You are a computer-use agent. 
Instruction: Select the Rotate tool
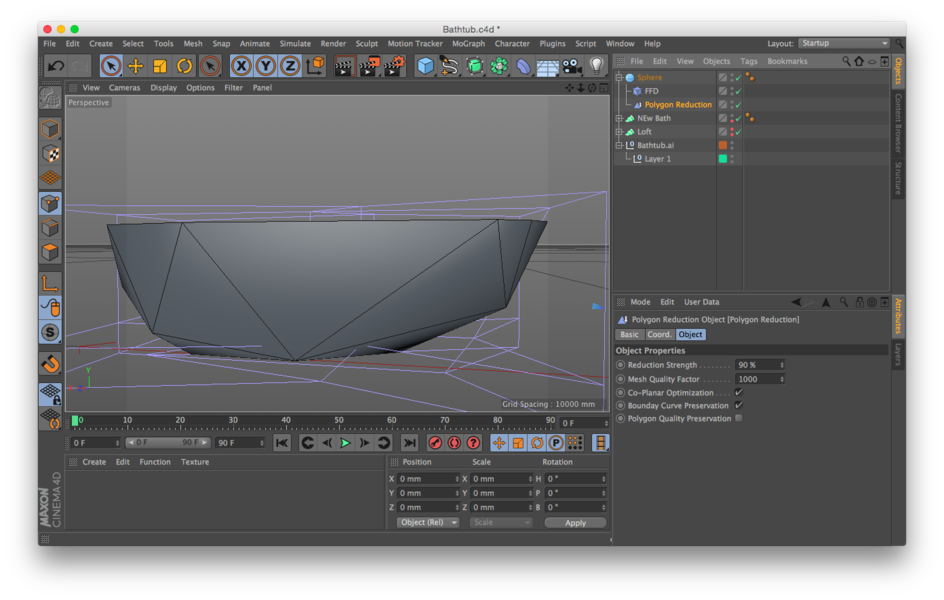[x=185, y=66]
